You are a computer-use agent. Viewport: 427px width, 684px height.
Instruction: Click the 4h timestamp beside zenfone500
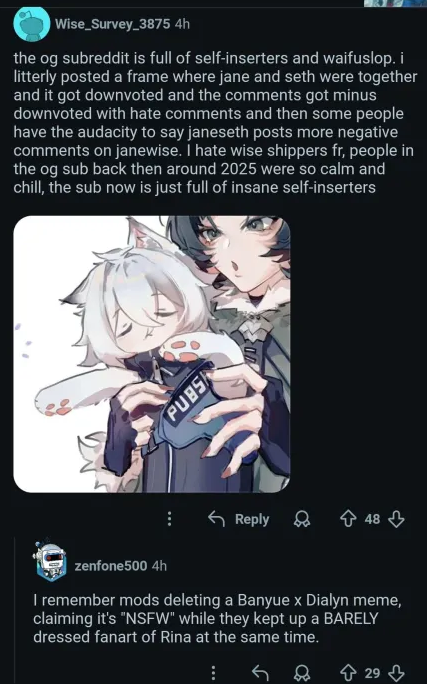click(x=159, y=566)
